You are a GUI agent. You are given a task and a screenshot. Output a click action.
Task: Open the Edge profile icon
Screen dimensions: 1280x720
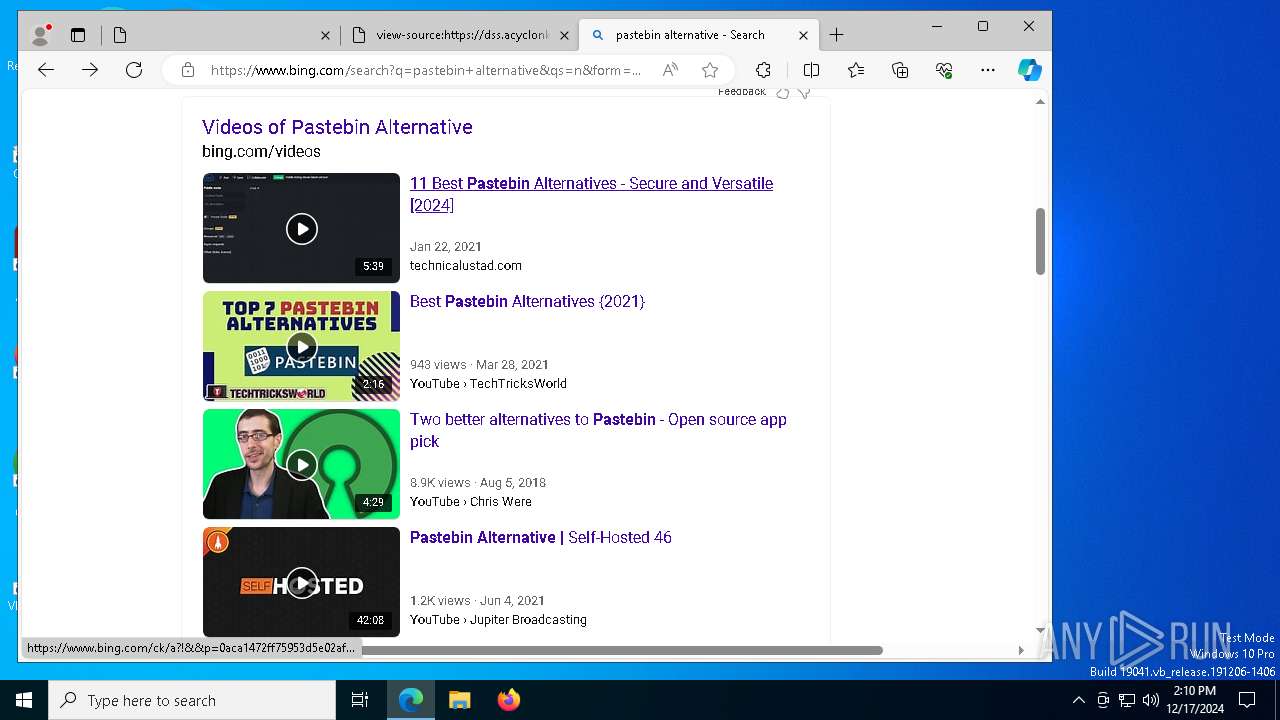41,35
